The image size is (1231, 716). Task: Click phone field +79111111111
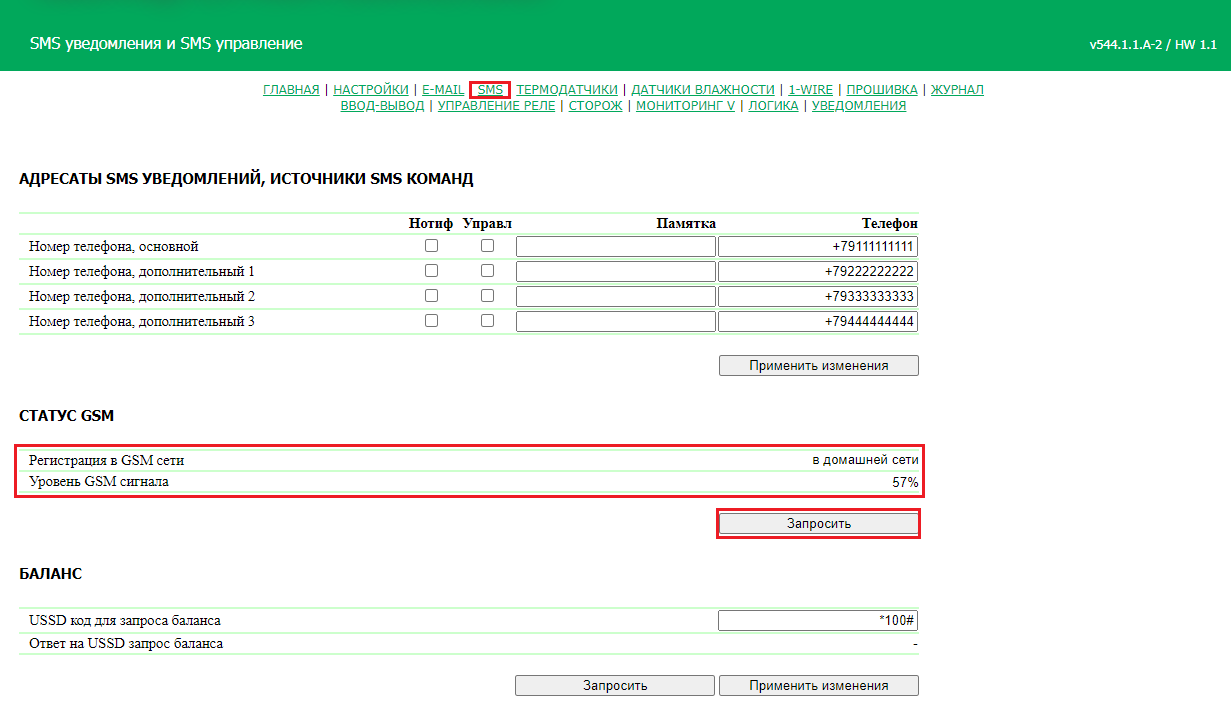coord(818,247)
